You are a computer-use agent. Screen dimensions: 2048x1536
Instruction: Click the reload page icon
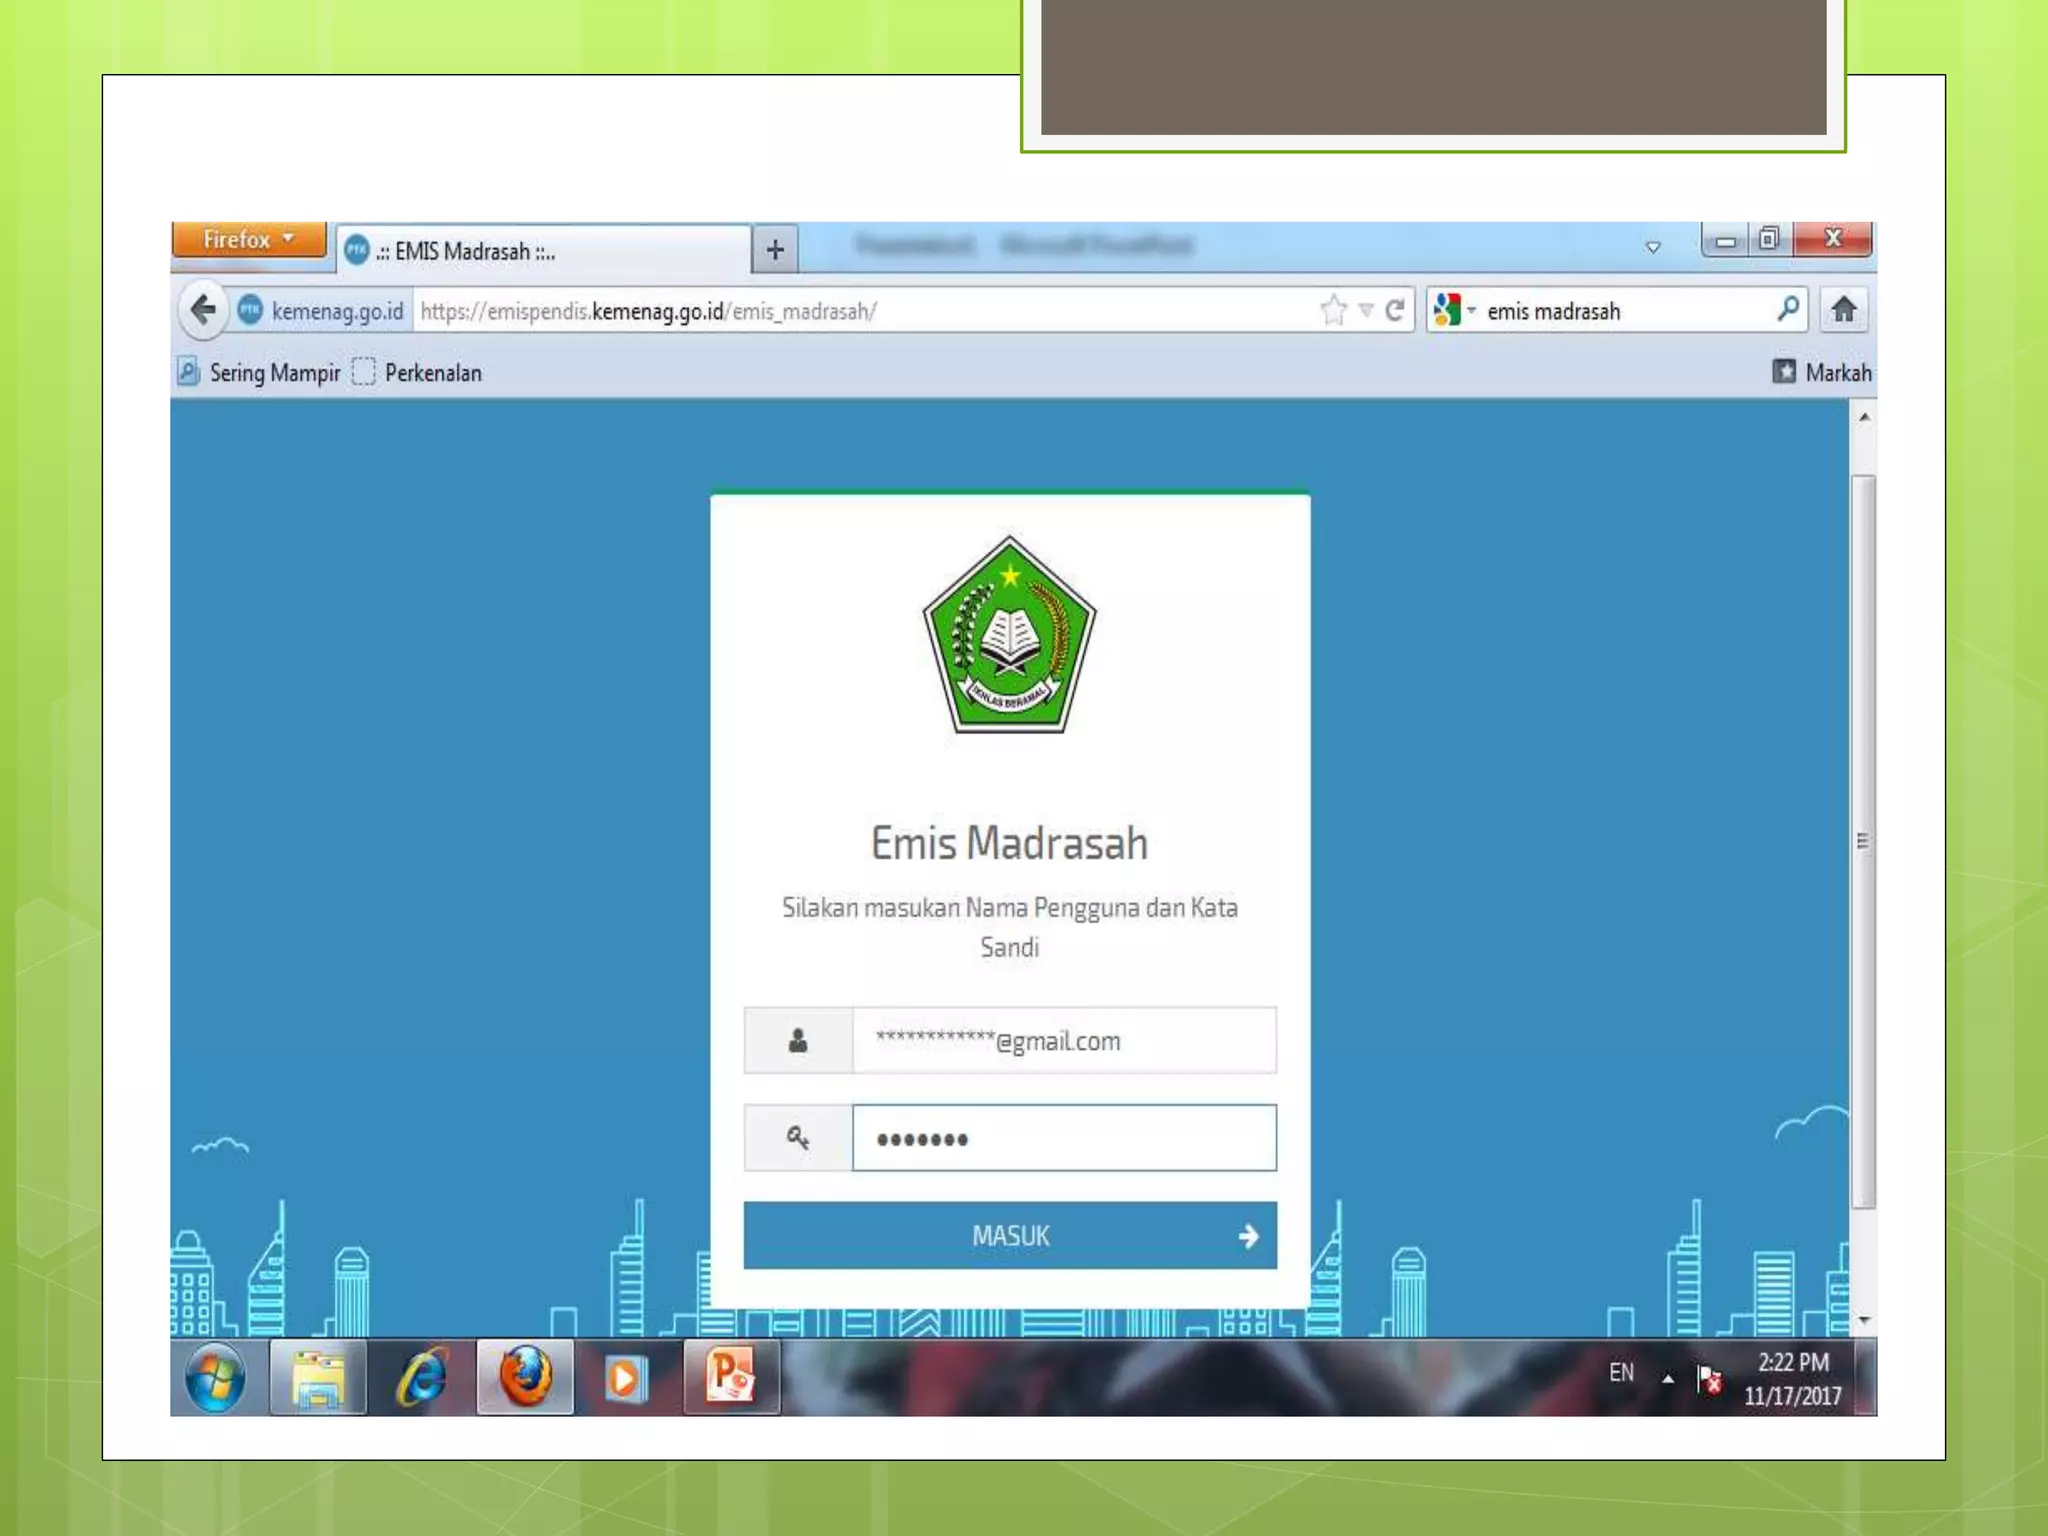[1395, 310]
